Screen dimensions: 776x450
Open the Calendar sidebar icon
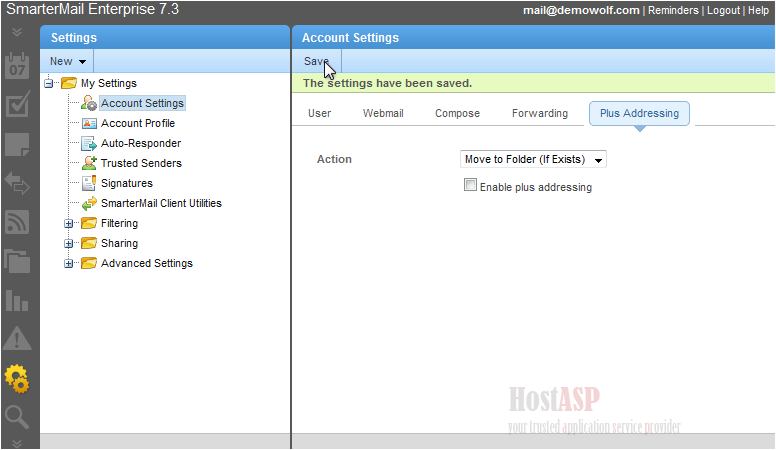coord(17,66)
